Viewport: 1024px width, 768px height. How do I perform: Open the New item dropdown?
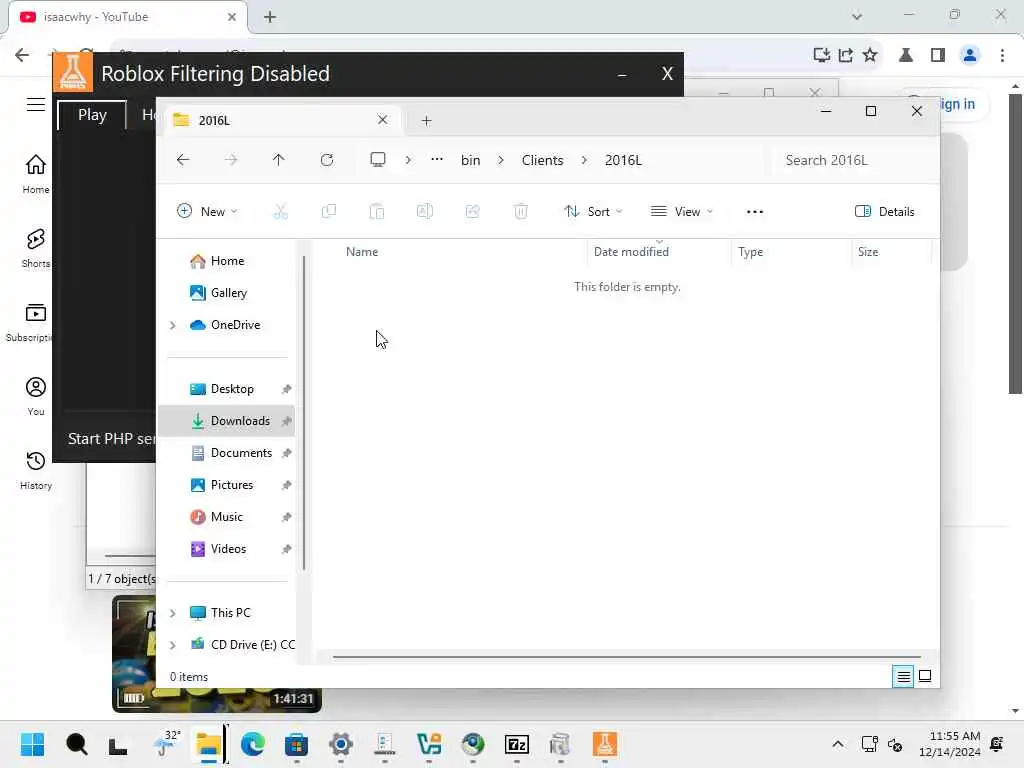pos(207,212)
